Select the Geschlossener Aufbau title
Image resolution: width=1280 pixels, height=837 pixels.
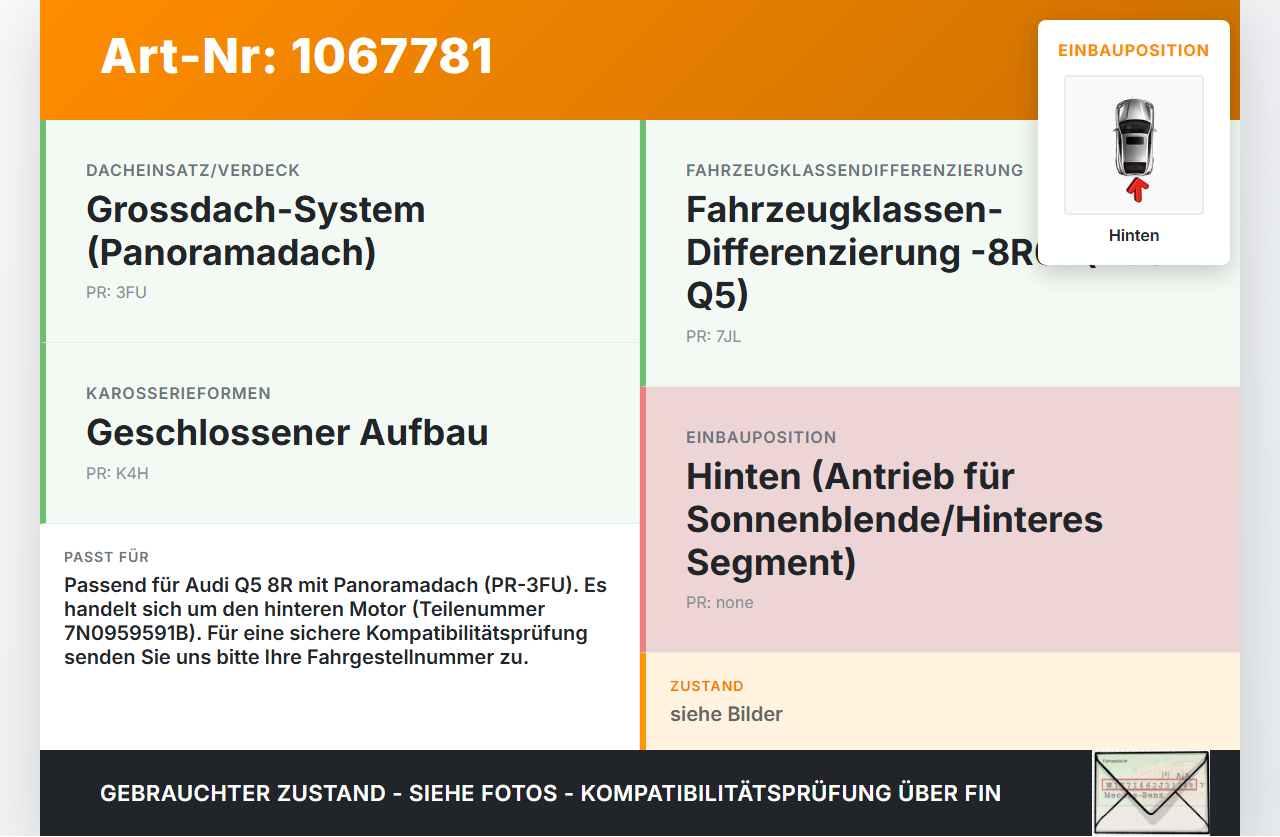pyautogui.click(x=287, y=432)
